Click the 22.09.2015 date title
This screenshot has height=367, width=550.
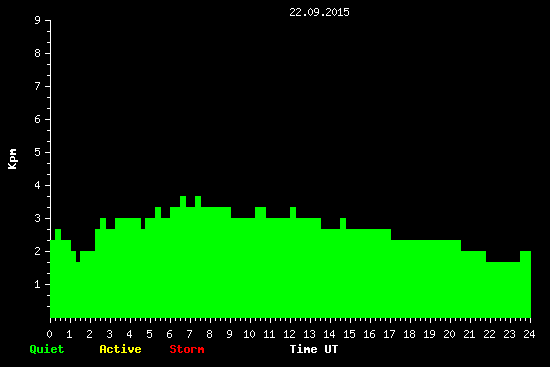319,12
